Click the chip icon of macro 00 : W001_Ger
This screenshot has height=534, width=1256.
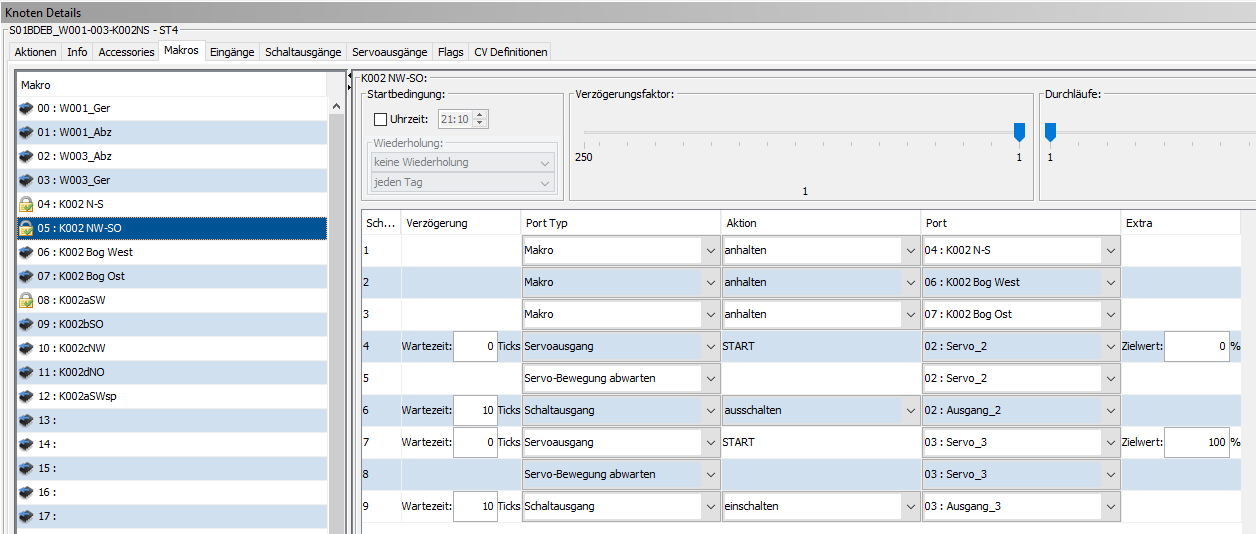click(26, 108)
